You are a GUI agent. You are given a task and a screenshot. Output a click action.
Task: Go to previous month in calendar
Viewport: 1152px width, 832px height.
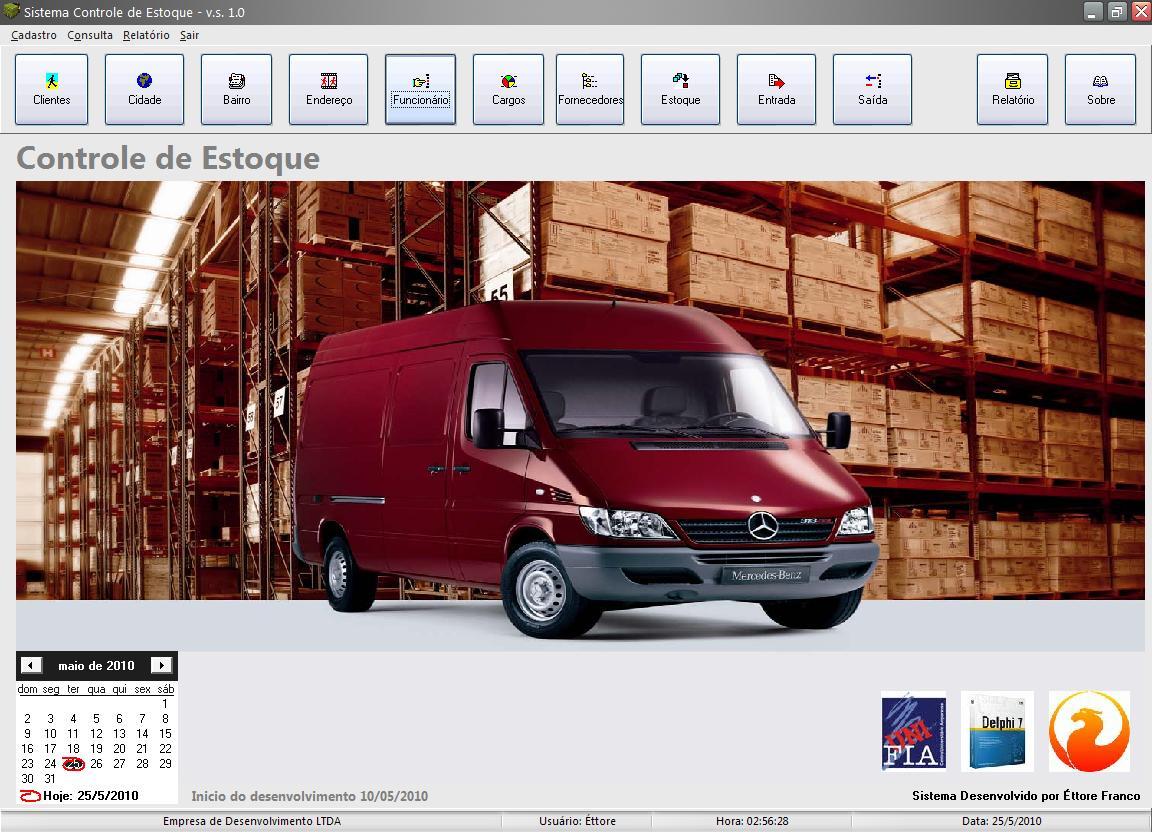(30, 665)
